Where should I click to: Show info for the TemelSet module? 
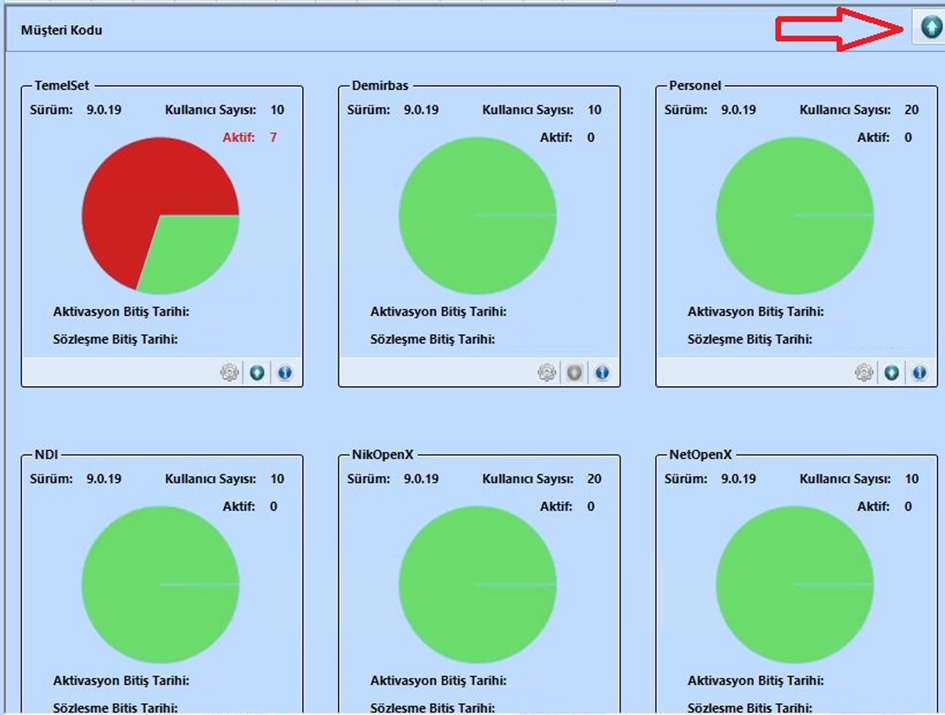pos(285,373)
